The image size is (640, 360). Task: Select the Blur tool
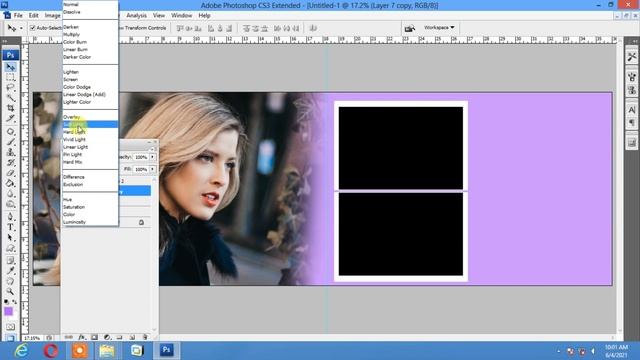click(x=11, y=194)
